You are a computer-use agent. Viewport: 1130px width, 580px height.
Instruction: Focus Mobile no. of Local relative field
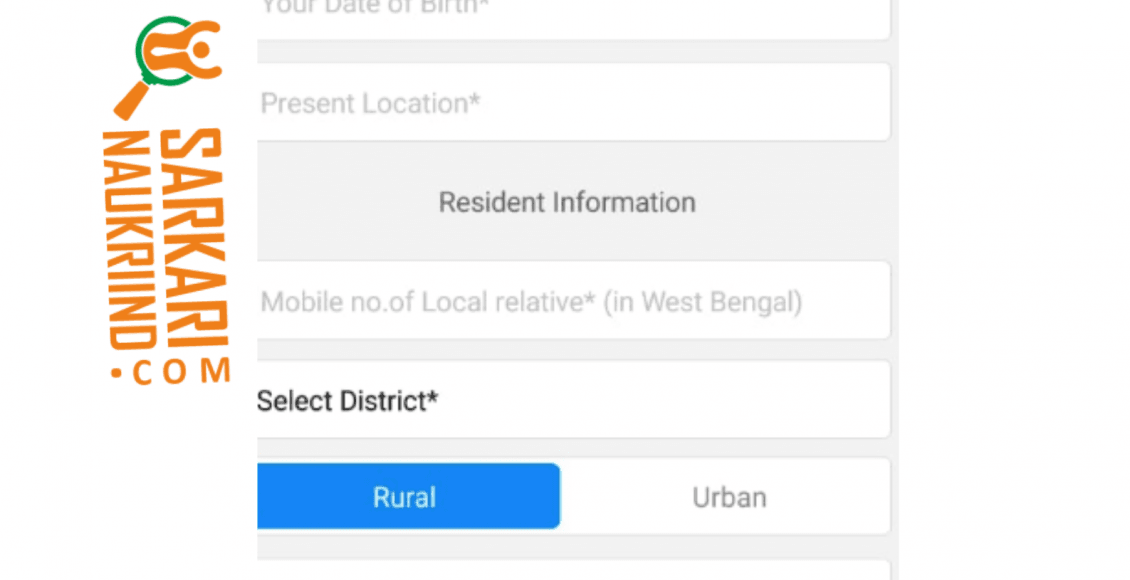coord(574,300)
